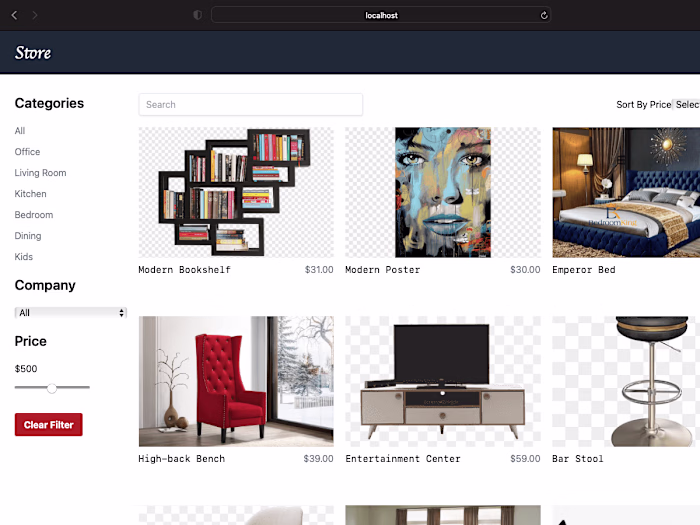Click the Sort By Price label
700x525 pixels.
point(644,104)
